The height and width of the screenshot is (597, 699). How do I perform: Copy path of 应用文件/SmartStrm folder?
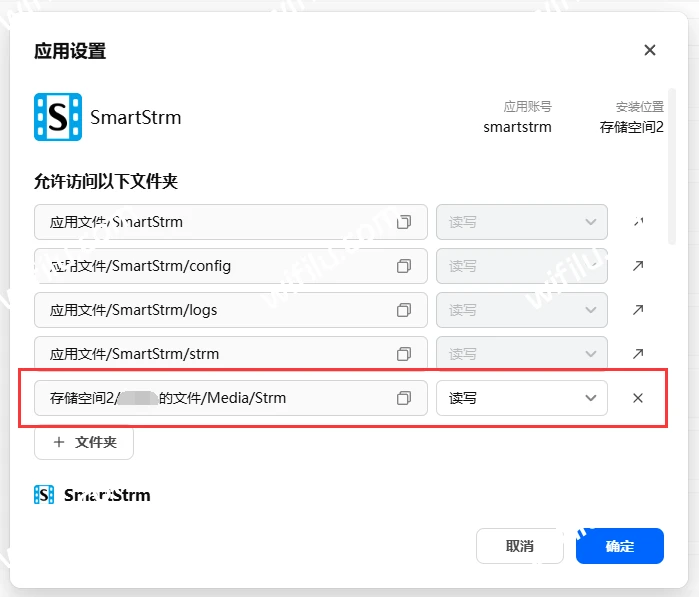(x=404, y=222)
